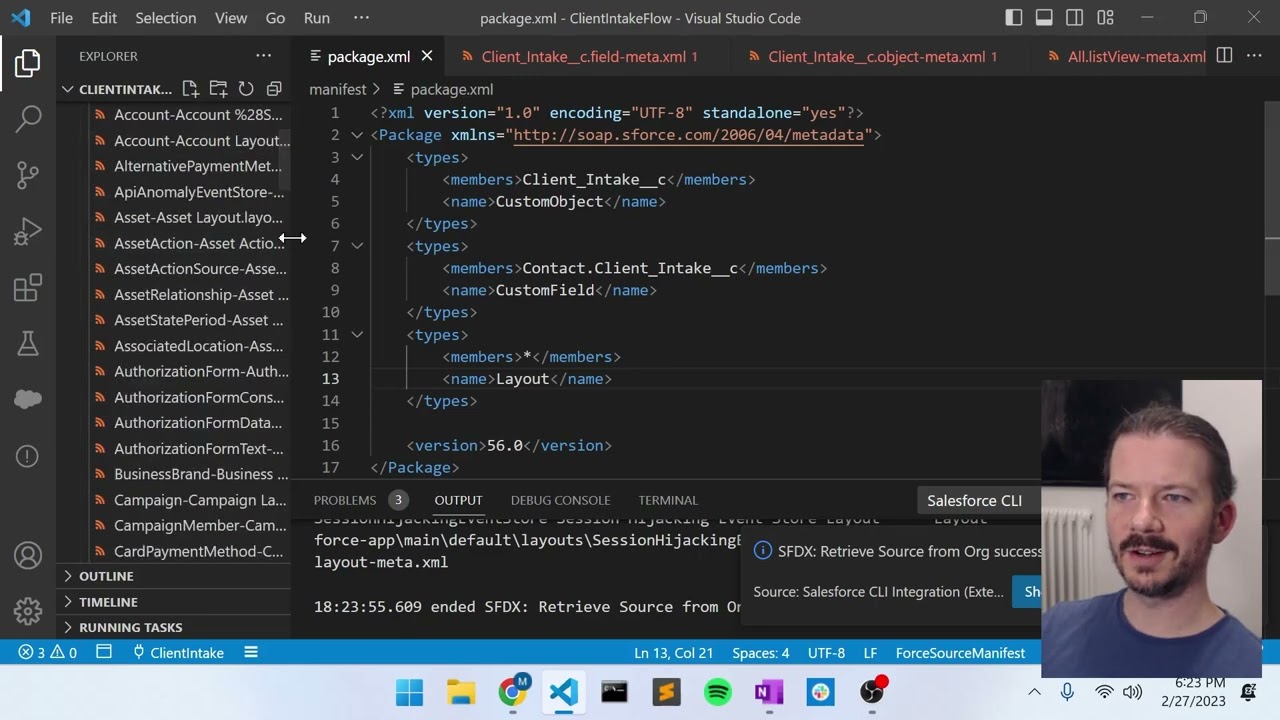
Task: Change language mode ForceSourceManifest
Action: pyautogui.click(x=960, y=653)
